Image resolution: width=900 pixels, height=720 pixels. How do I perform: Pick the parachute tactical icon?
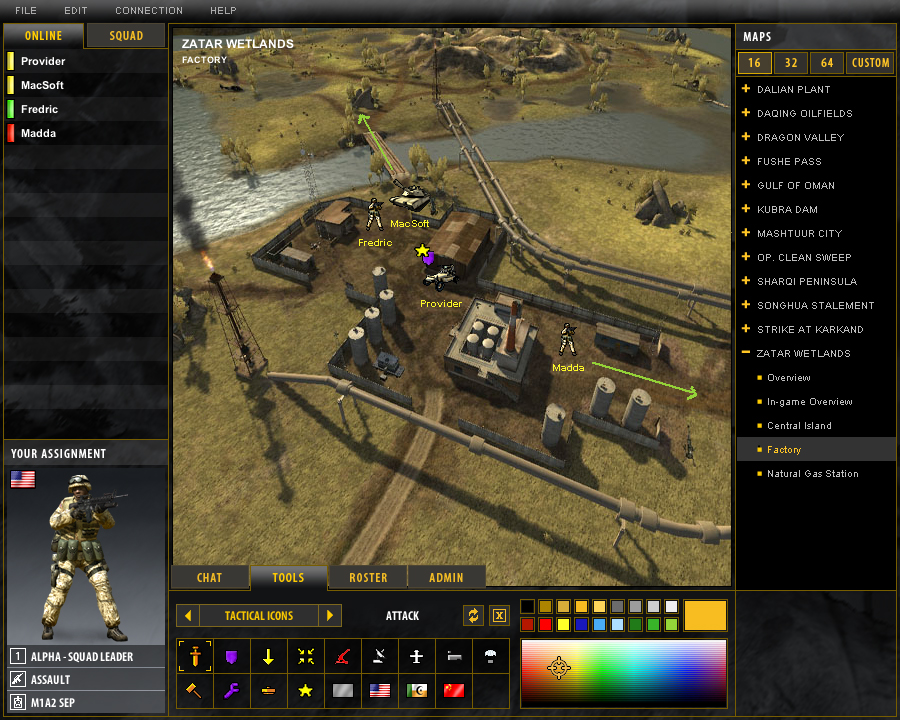point(490,657)
